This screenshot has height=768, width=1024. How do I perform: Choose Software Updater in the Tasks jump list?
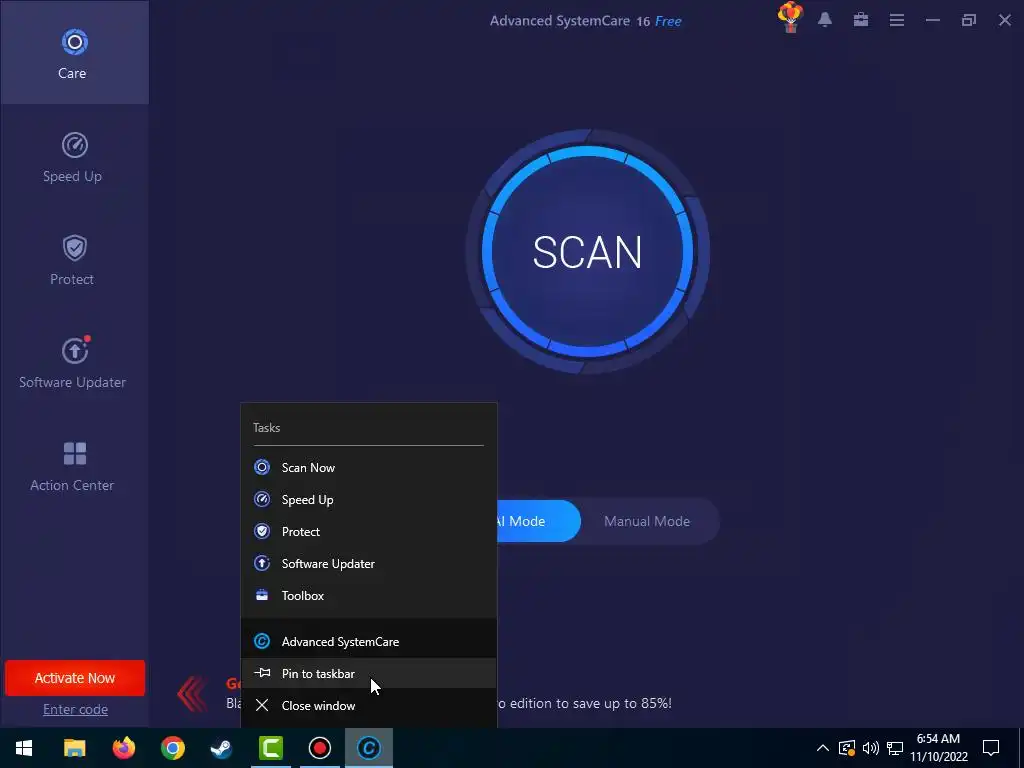368,564
